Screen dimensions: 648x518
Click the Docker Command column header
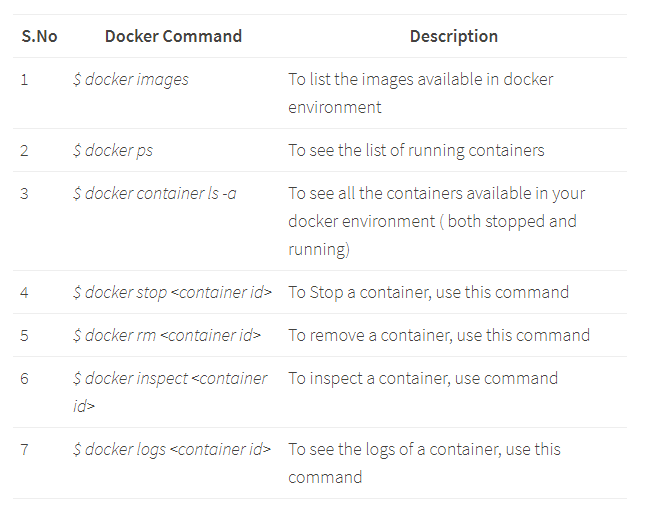173,36
